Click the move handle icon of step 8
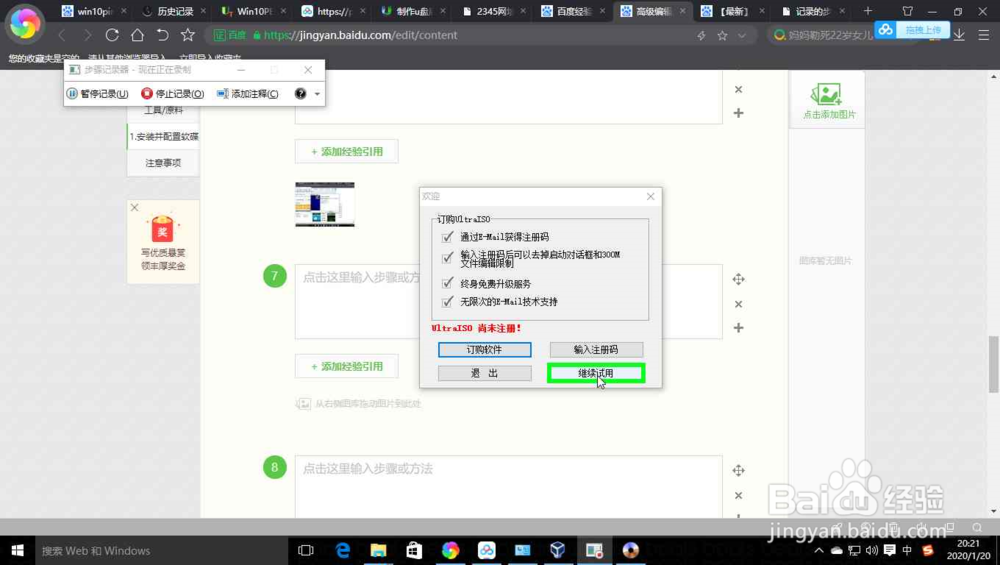 click(739, 471)
